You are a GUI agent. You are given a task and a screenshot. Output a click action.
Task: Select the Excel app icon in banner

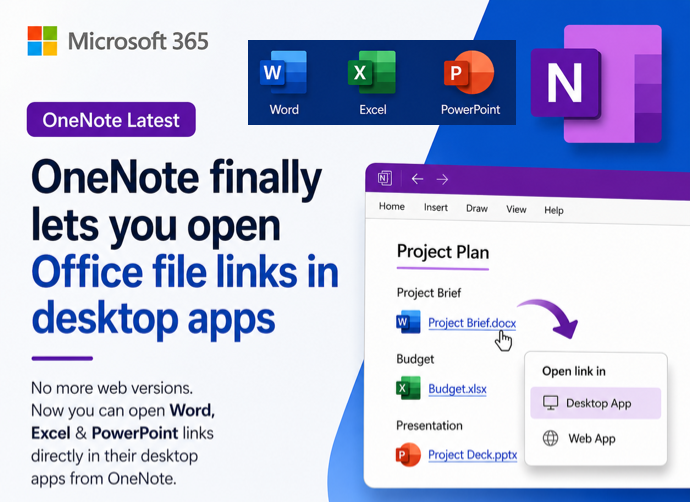pyautogui.click(x=372, y=73)
